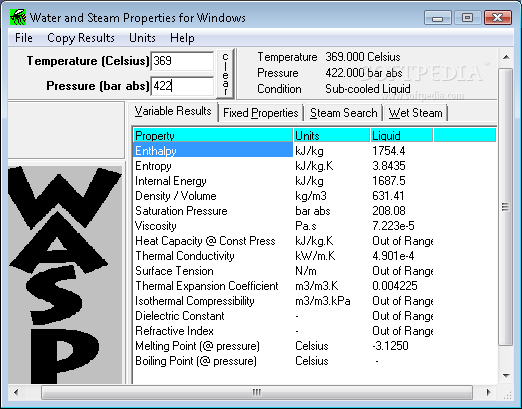Click the viscosity value 7.223e-5
This screenshot has width=522, height=409.
(x=393, y=226)
